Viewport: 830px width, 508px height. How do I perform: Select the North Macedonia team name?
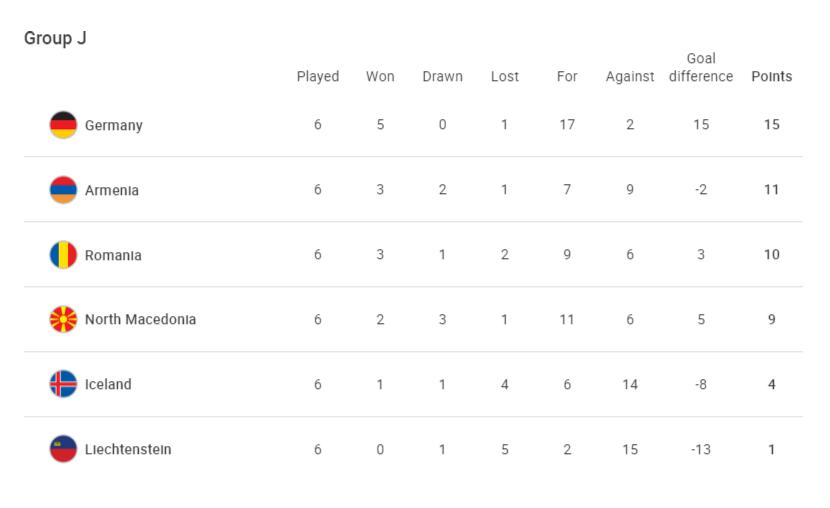click(140, 320)
